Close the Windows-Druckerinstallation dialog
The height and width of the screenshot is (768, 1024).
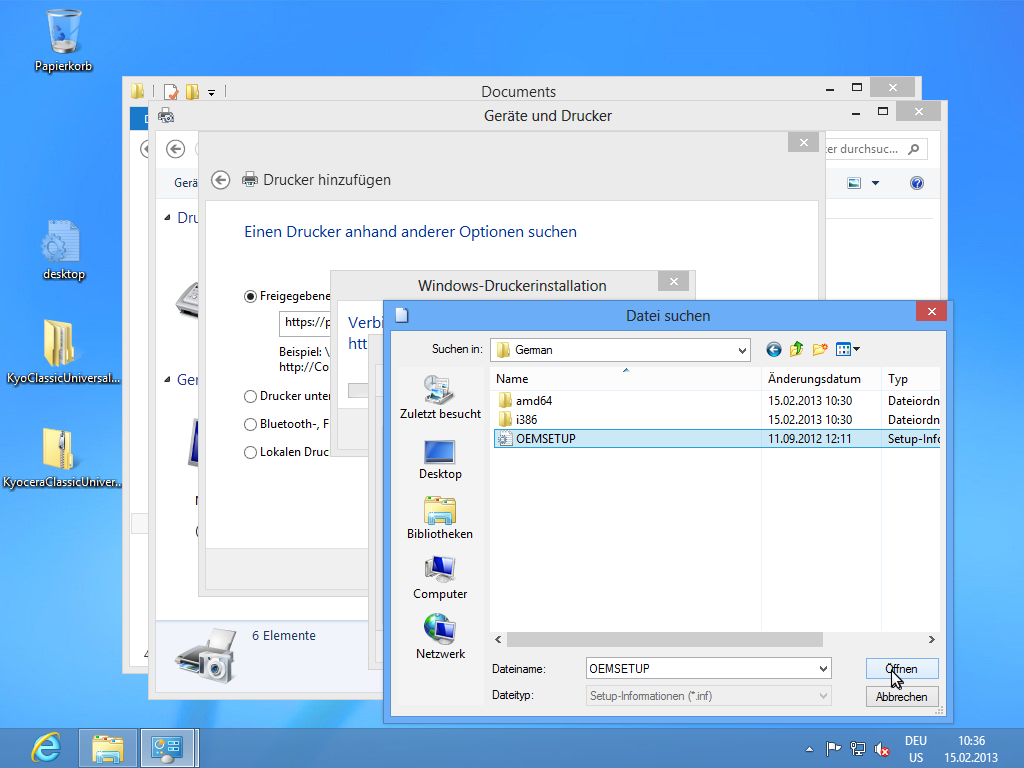coord(674,281)
